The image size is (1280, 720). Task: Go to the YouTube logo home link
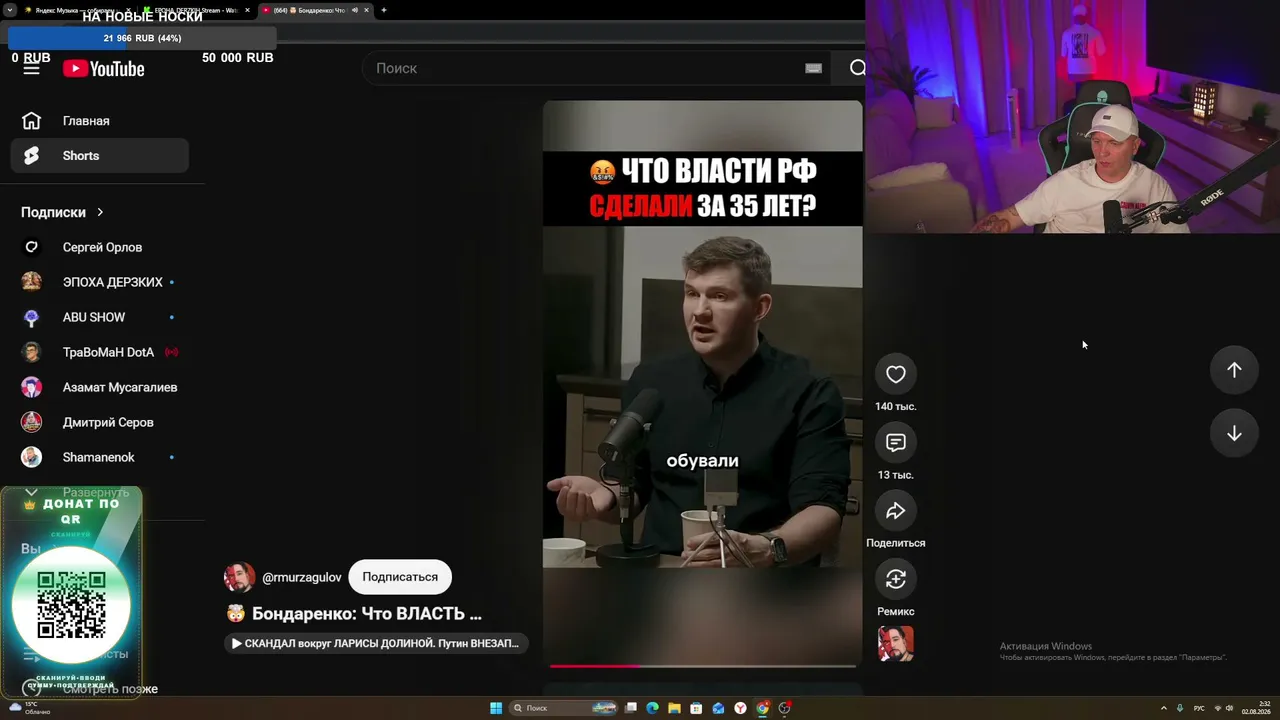coord(104,68)
